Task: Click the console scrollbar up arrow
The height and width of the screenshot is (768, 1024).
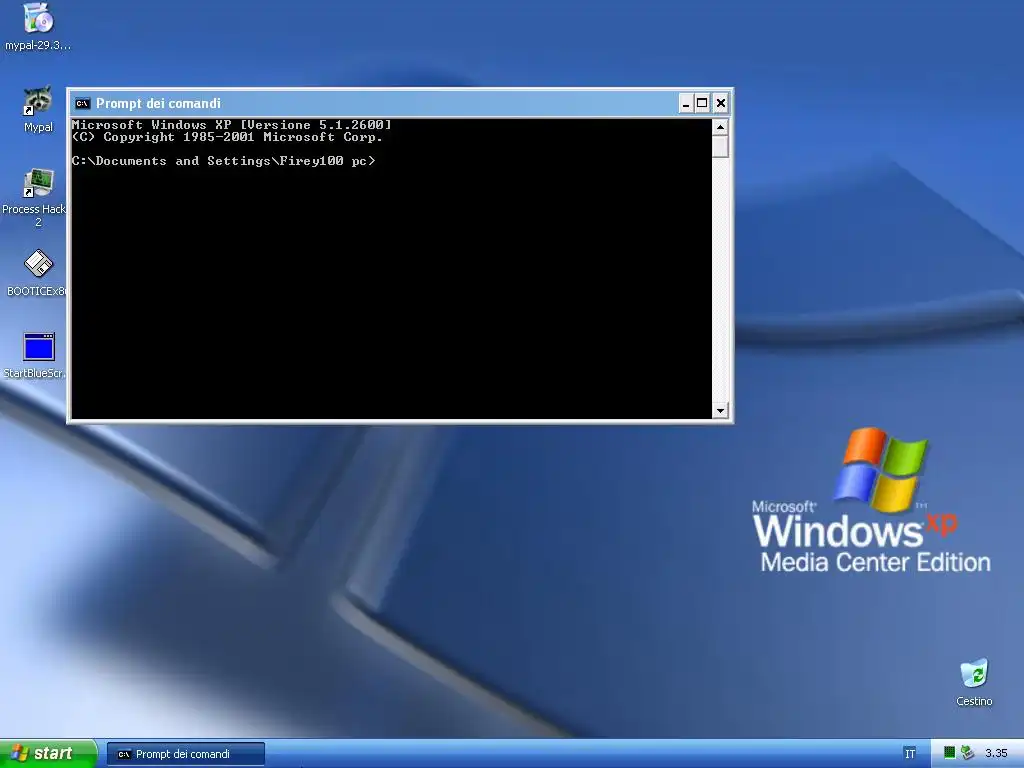Action: (x=720, y=127)
